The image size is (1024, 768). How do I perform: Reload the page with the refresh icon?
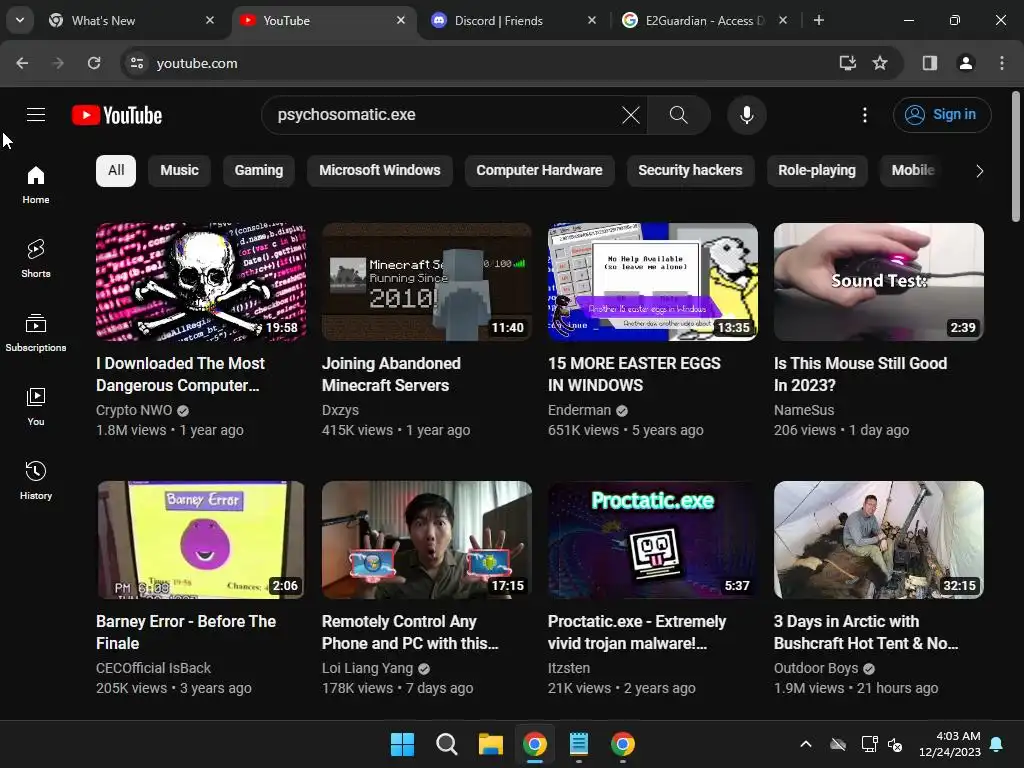point(94,63)
